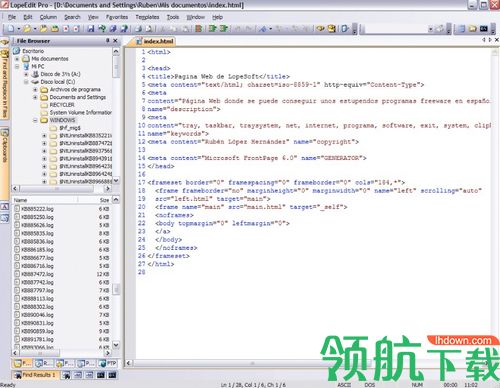Image resolution: width=500 pixels, height=388 pixels.
Task: Toggle the File Browser pin icon
Action: tap(108, 41)
